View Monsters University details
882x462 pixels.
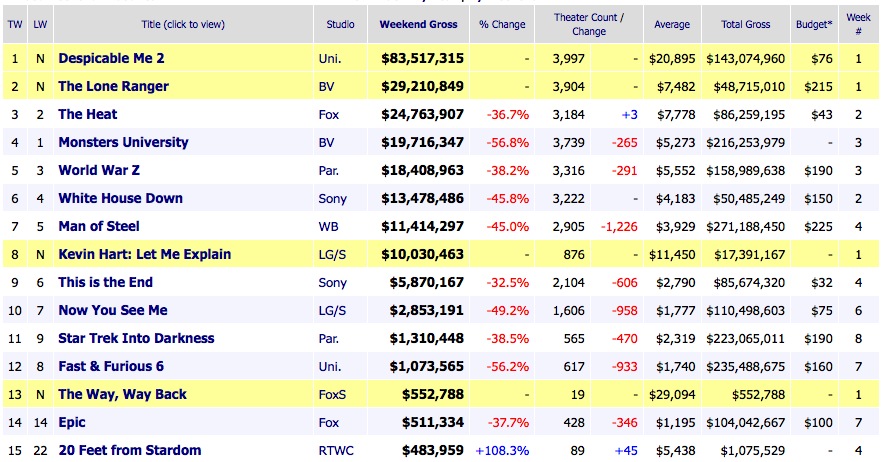(123, 142)
